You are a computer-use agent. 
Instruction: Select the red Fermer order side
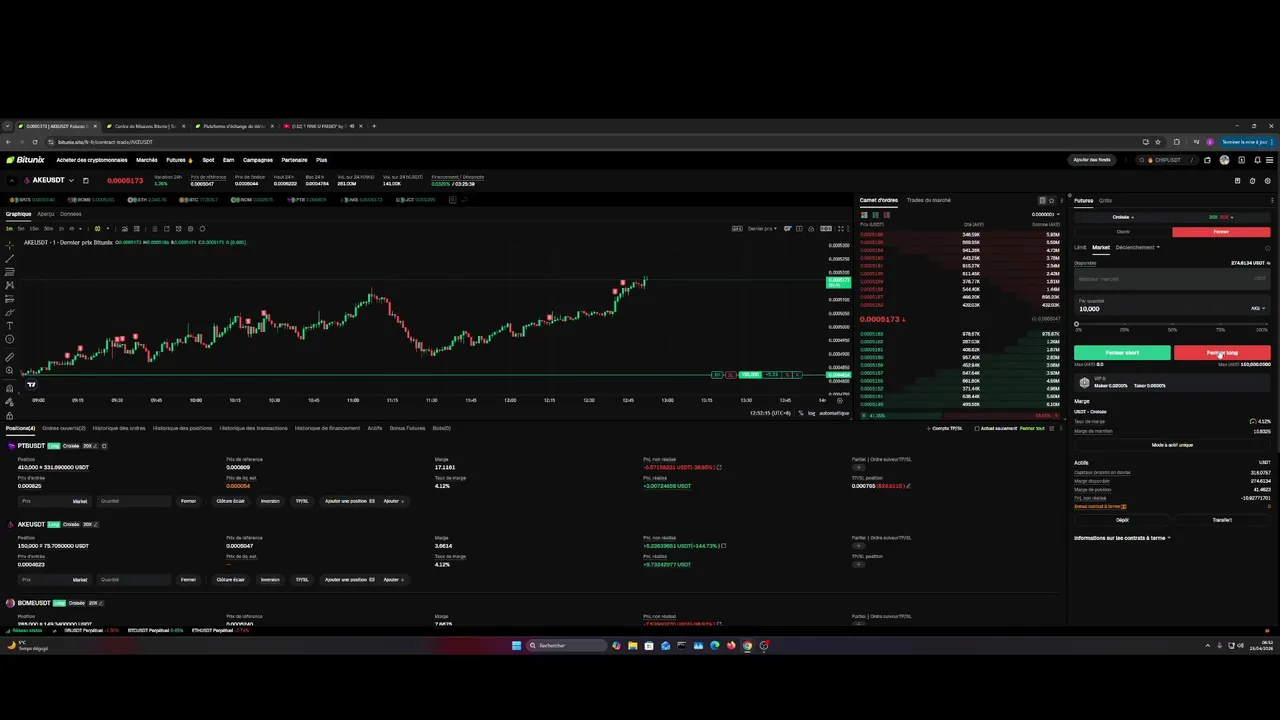coord(1221,232)
